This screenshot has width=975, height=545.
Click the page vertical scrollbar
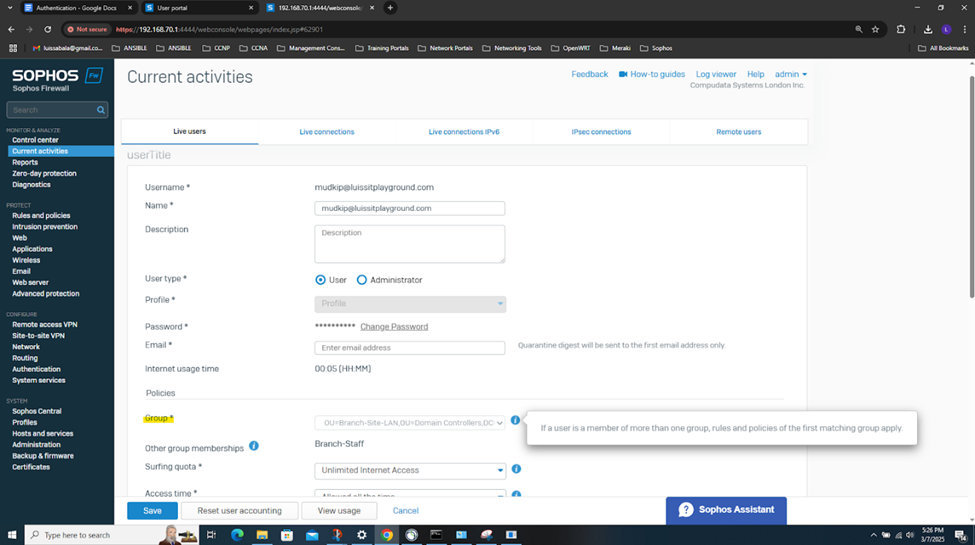971,187
